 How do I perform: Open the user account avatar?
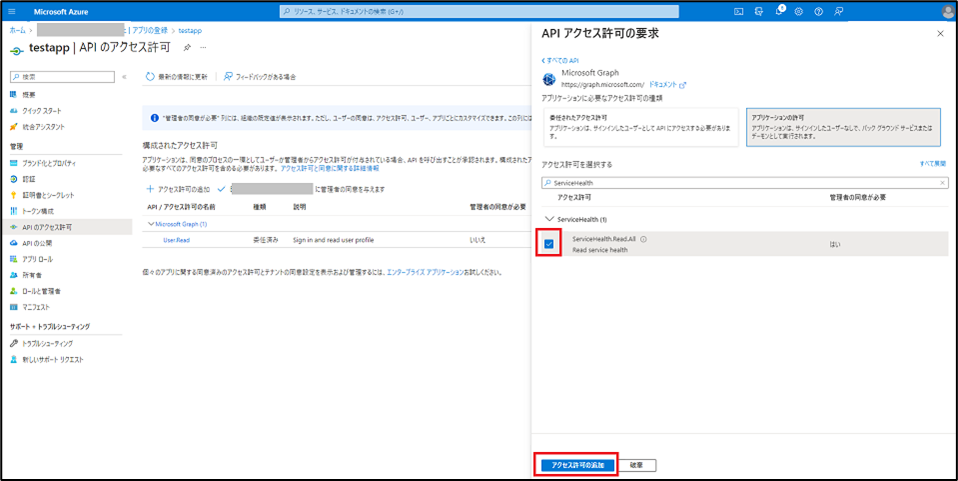point(947,11)
